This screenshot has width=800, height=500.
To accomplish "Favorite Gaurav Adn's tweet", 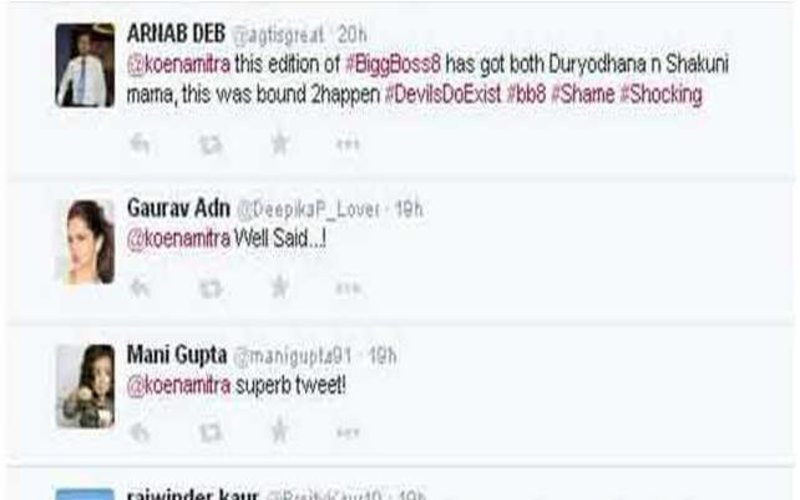I will (x=280, y=287).
